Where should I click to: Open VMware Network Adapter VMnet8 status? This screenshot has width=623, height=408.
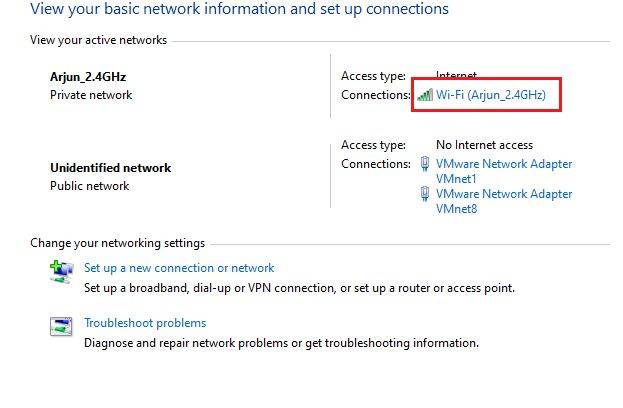pos(504,194)
